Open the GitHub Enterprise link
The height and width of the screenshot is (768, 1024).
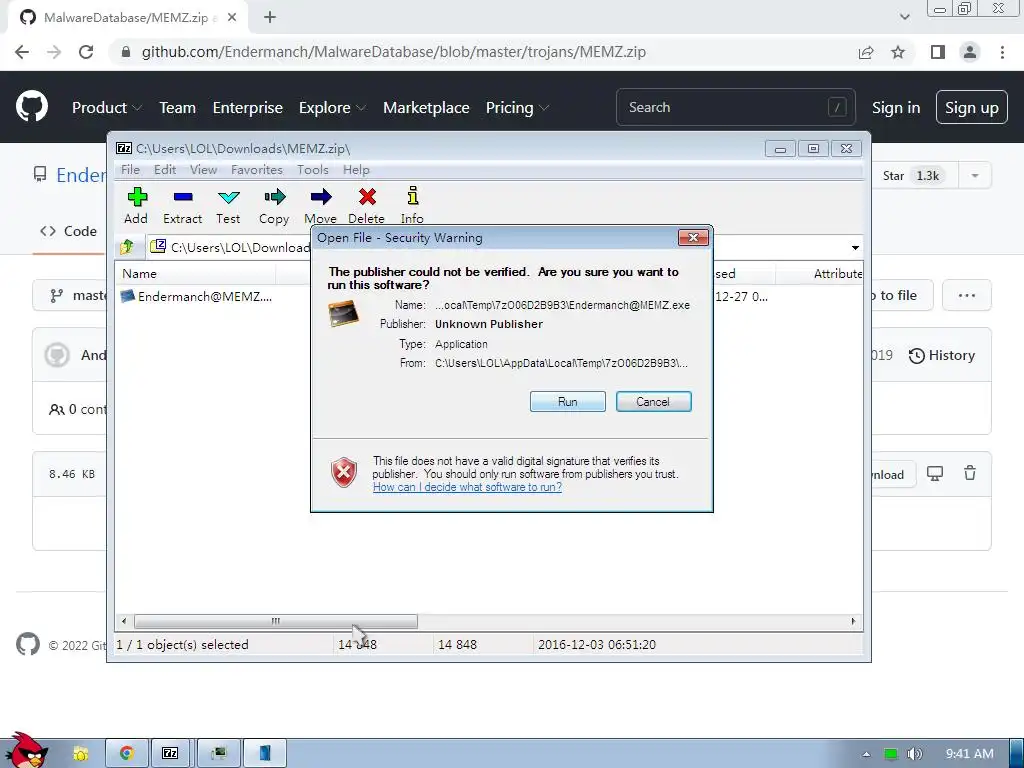pos(248,108)
